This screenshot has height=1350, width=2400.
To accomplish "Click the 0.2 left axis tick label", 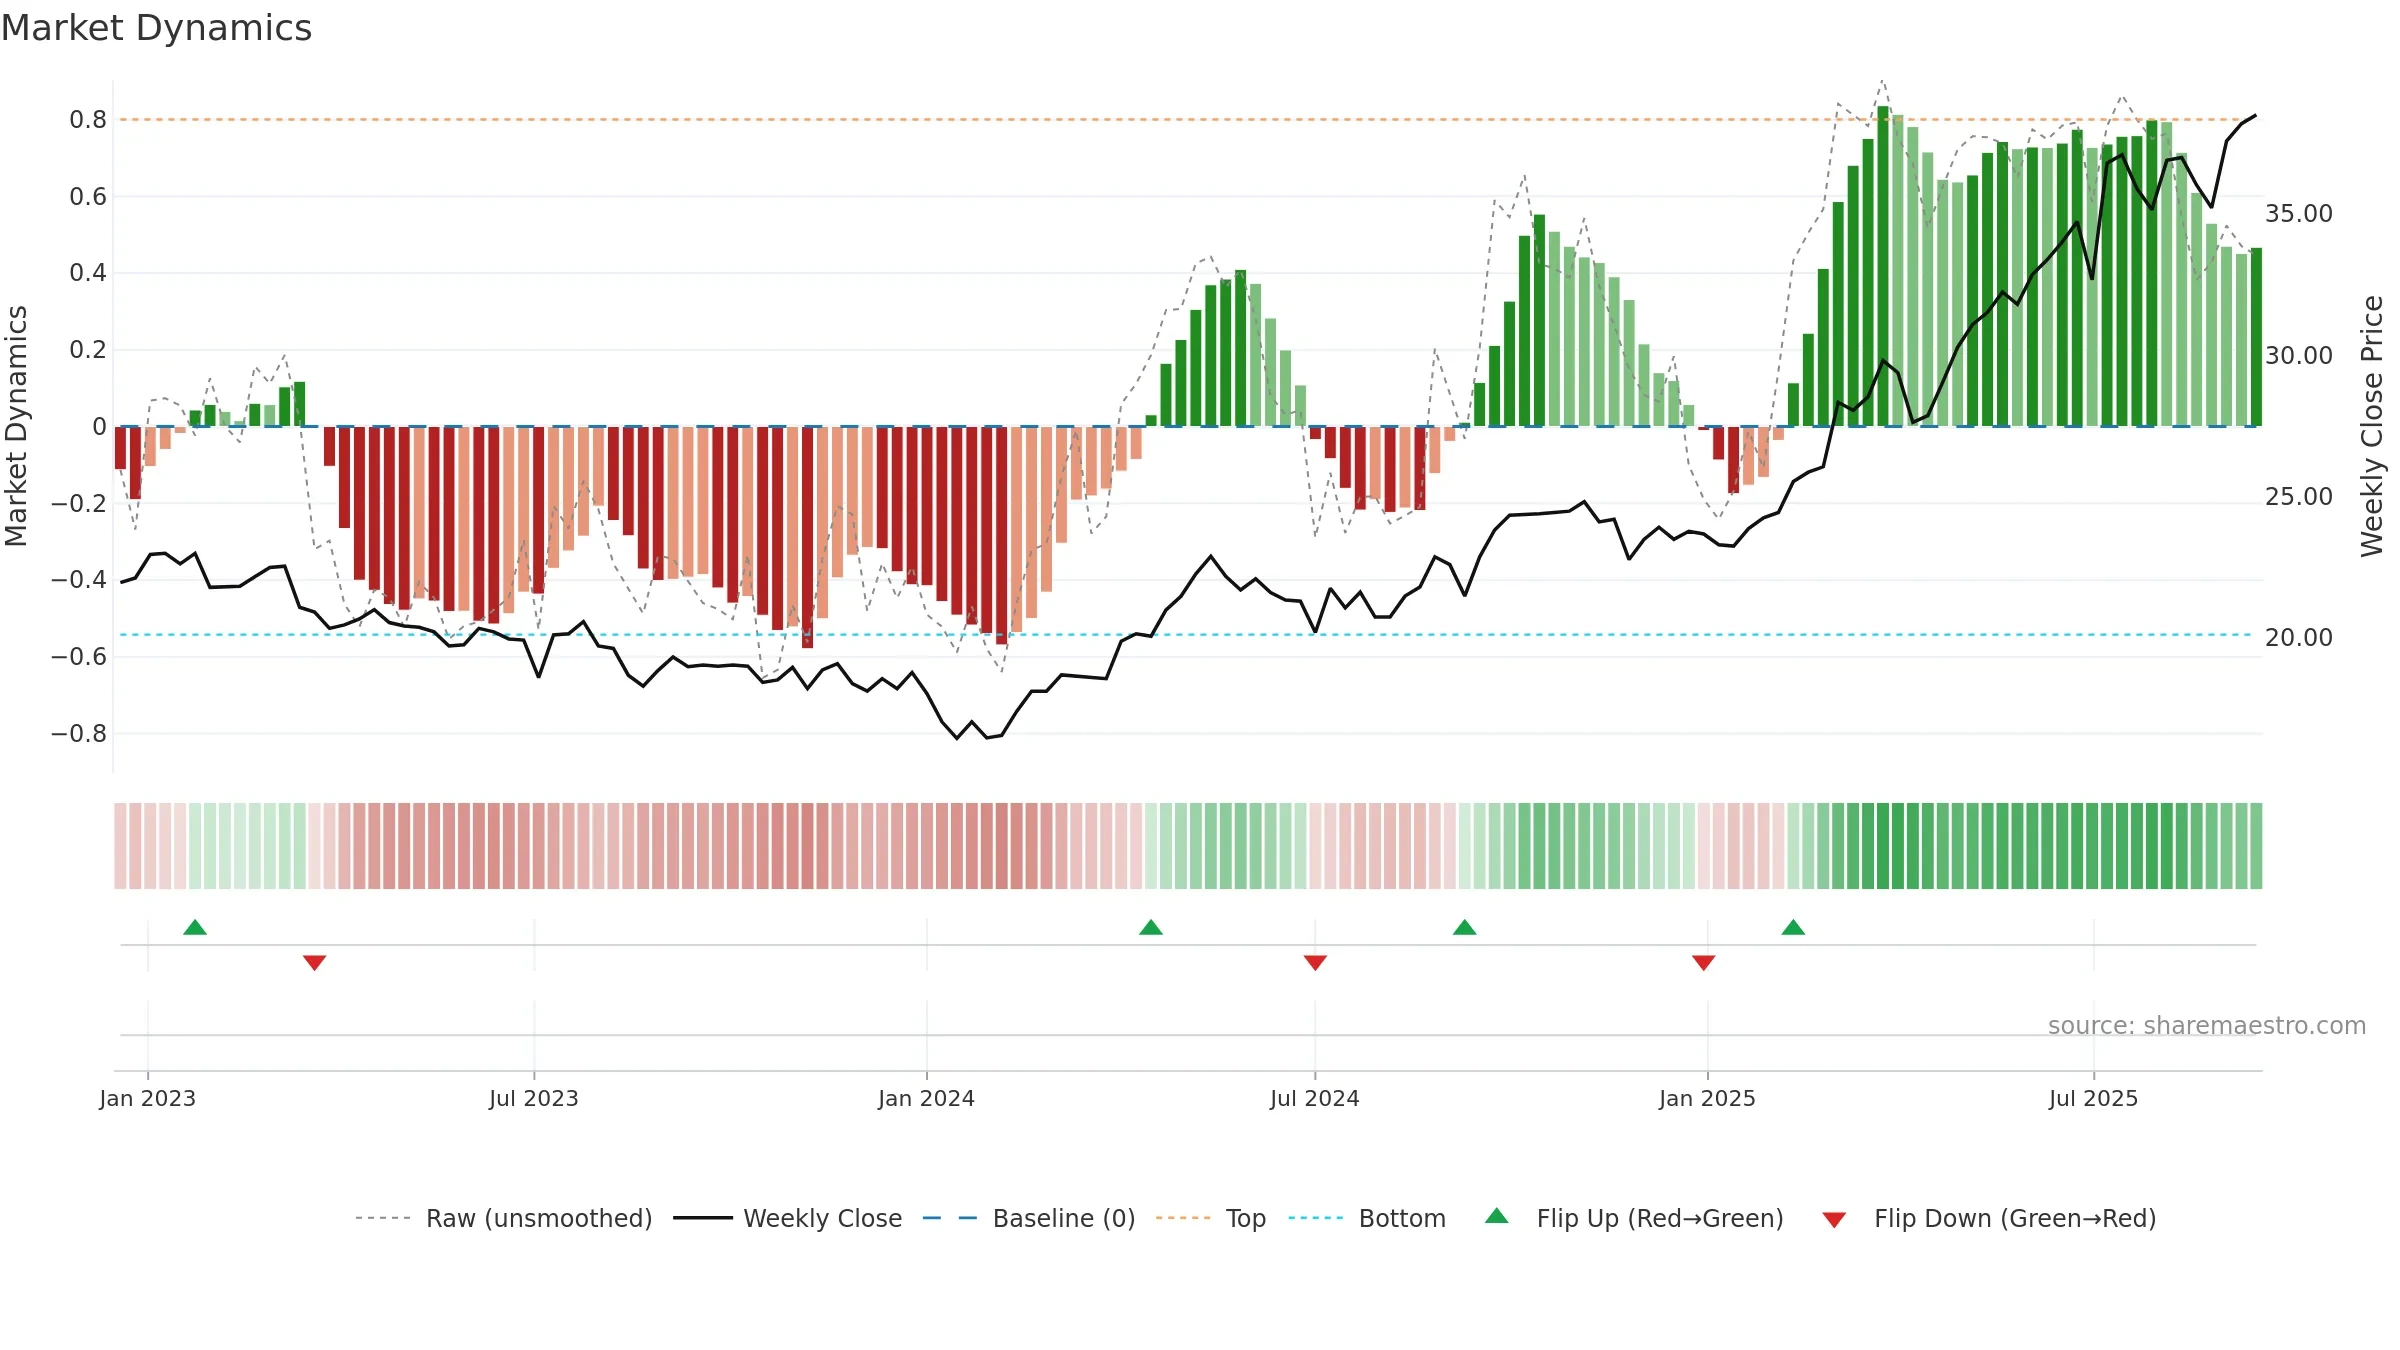I will [x=88, y=350].
